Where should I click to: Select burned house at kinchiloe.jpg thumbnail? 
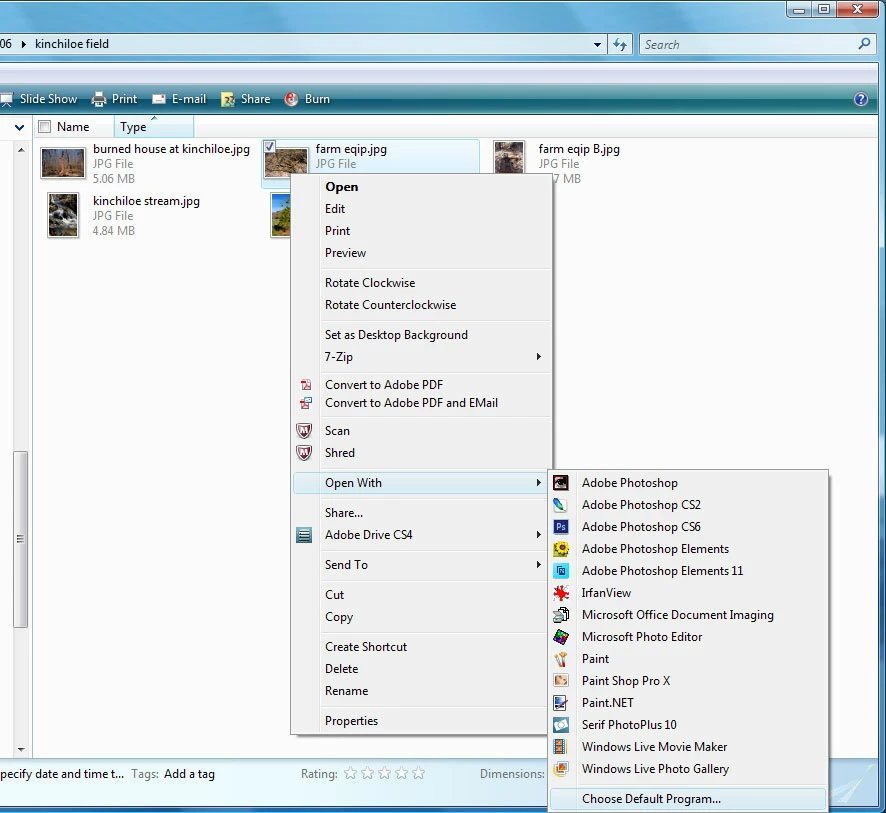tap(63, 163)
